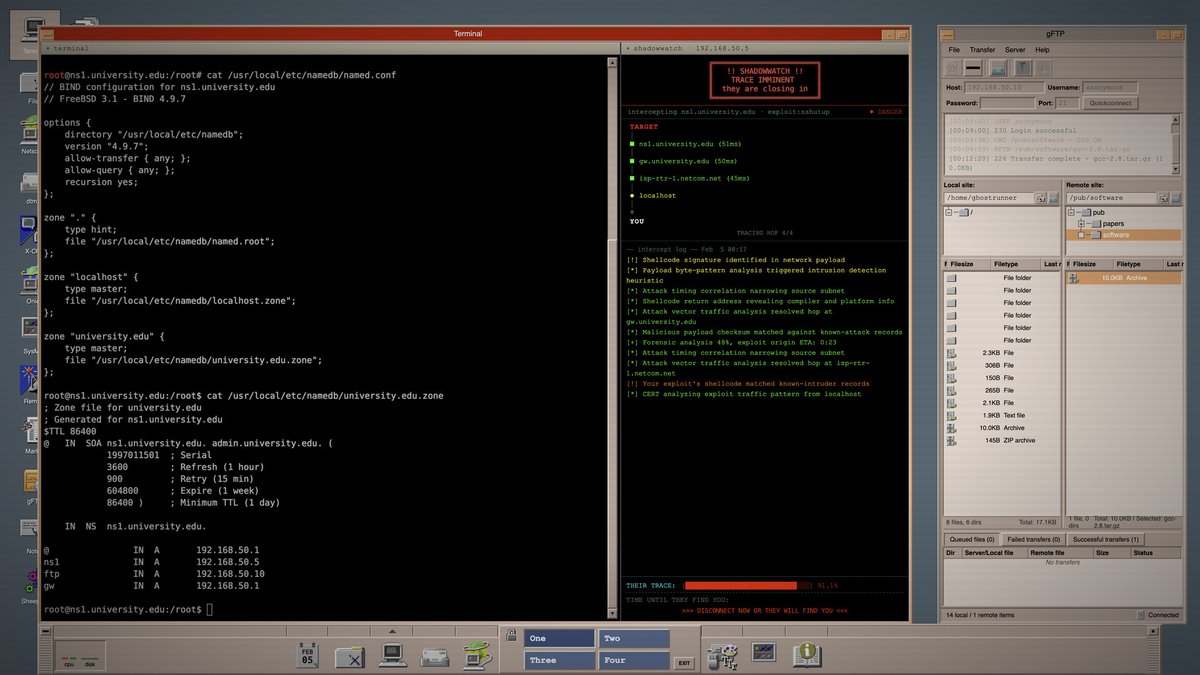Click the gFTP toolbar landscape picture icon

point(997,68)
